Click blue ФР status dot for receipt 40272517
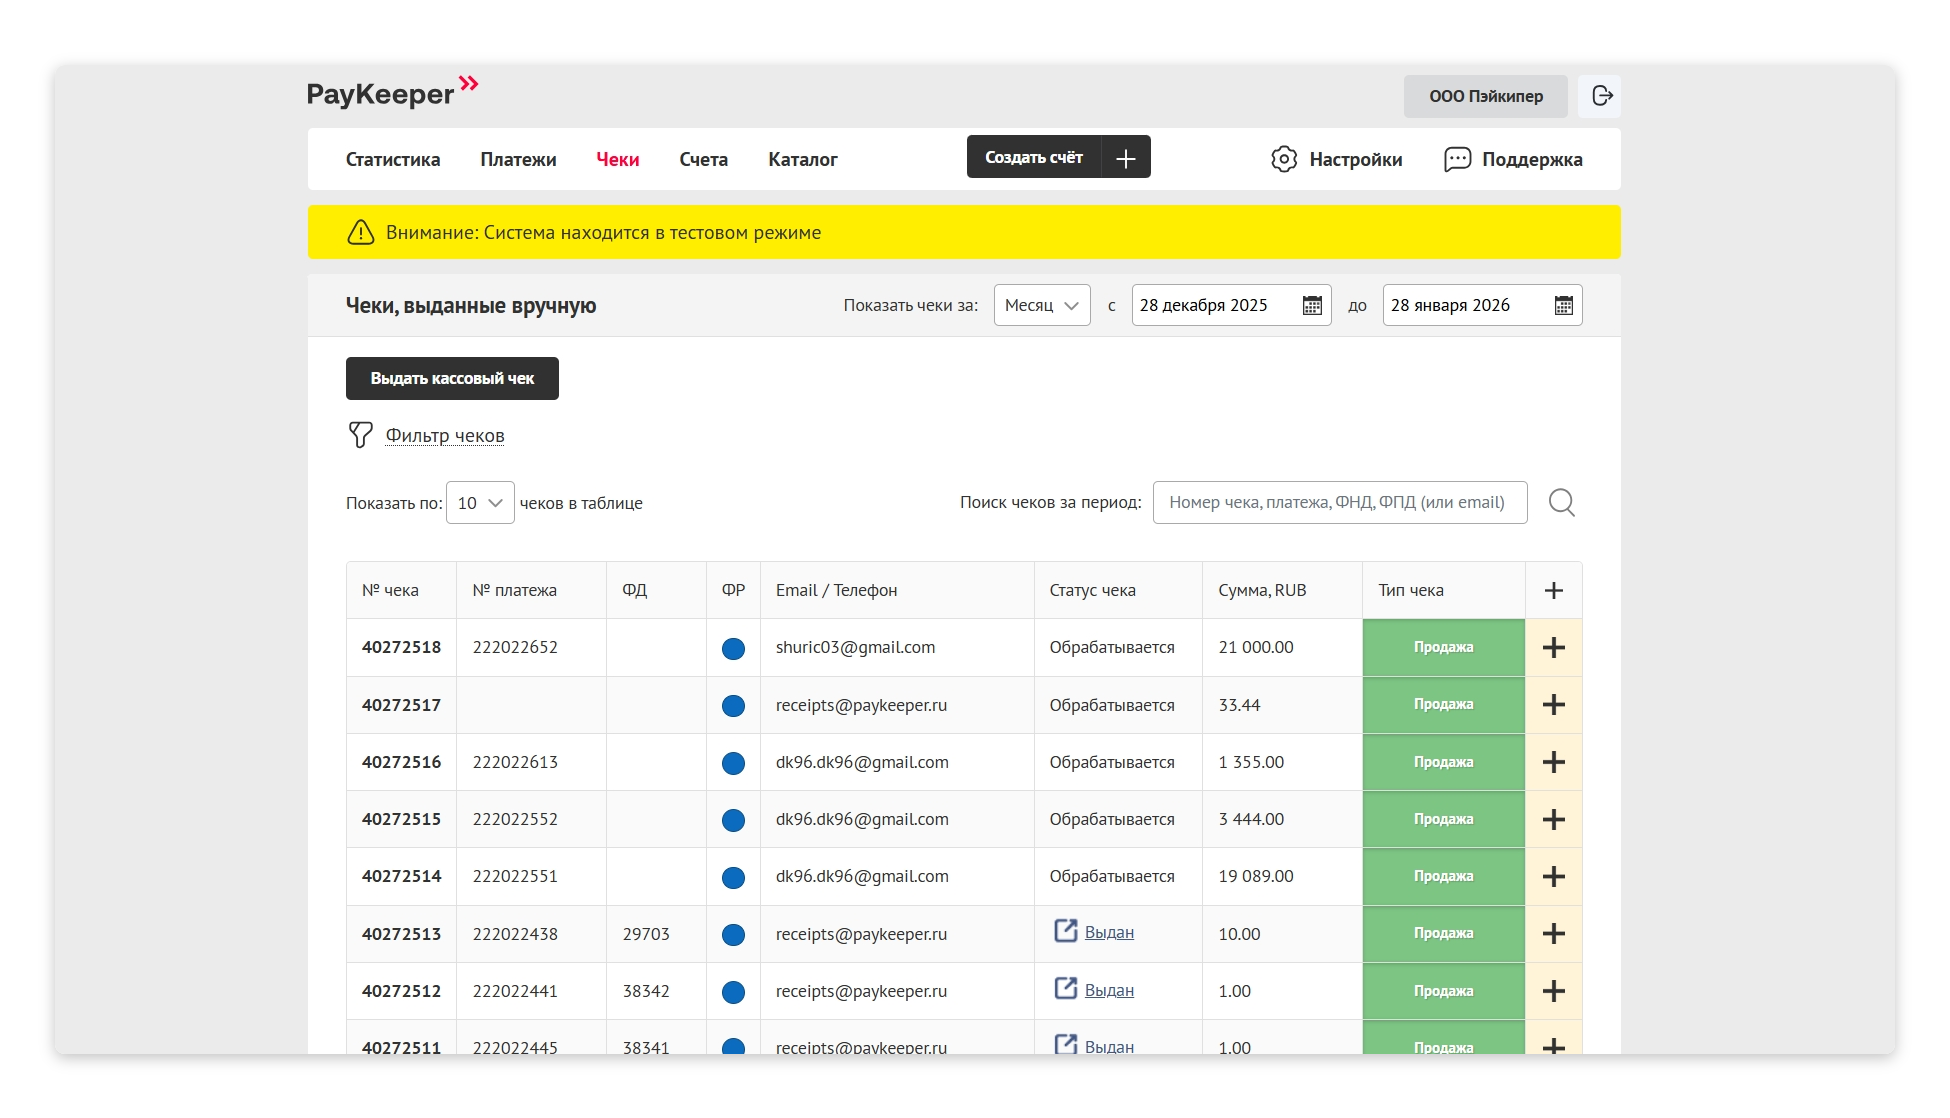1950x1118 pixels. pyautogui.click(x=733, y=706)
